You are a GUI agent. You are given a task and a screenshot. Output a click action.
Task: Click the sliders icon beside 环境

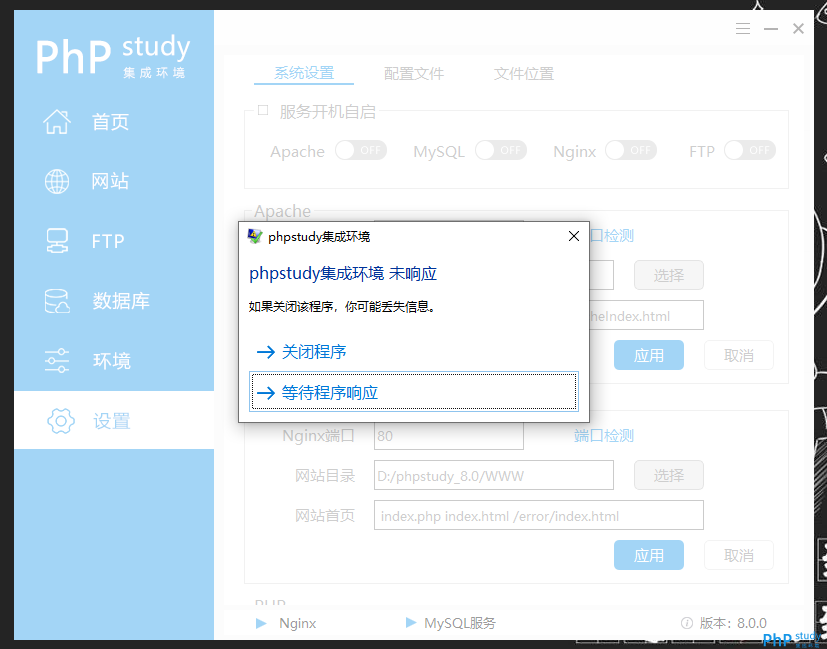tap(57, 361)
